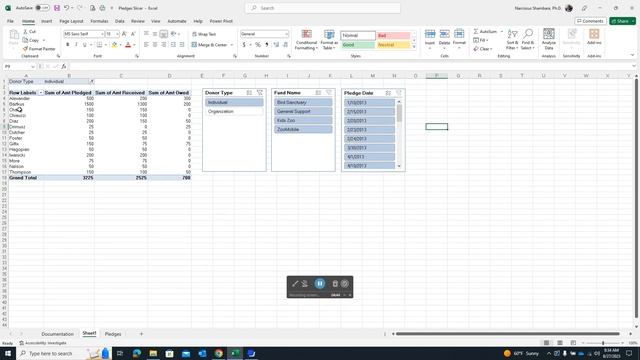Click the AutoSum sigma icon
640x360 pixels.
click(x=476, y=31)
